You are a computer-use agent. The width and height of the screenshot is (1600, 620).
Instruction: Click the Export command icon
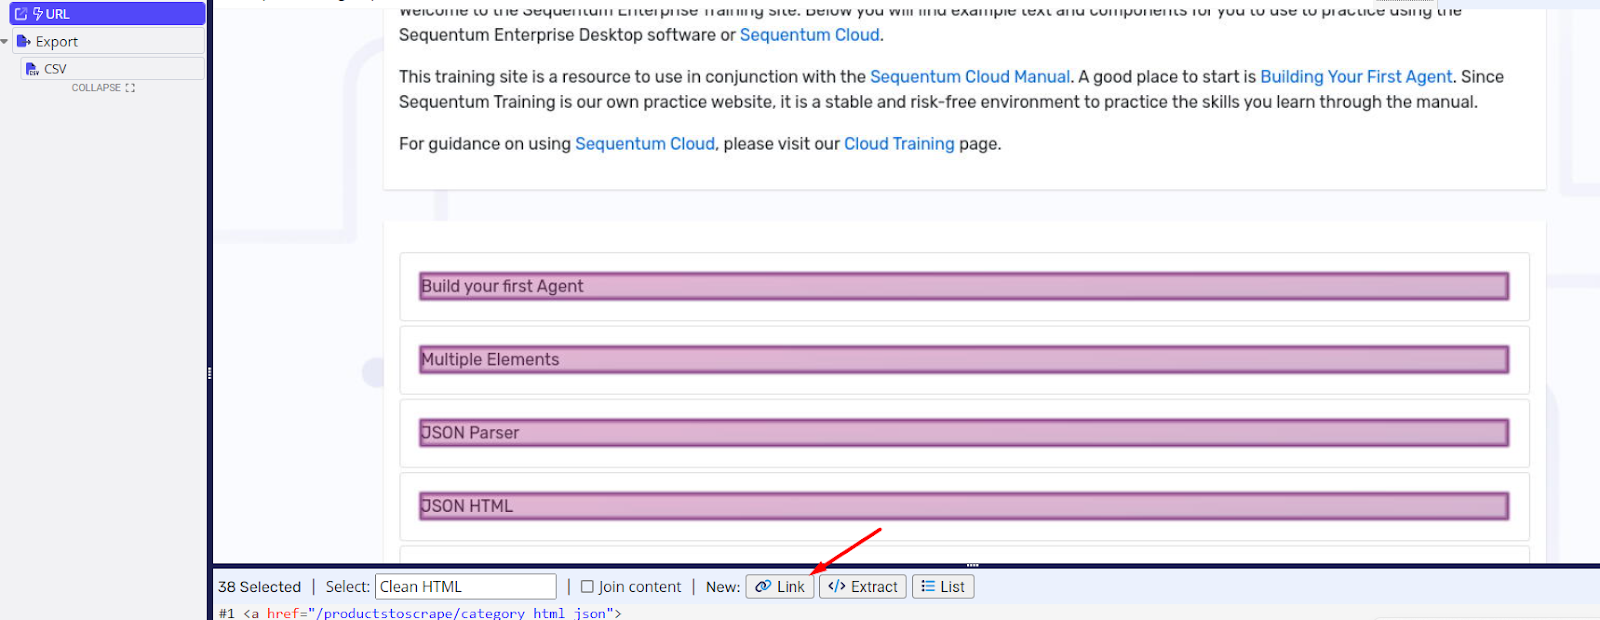click(x=24, y=41)
